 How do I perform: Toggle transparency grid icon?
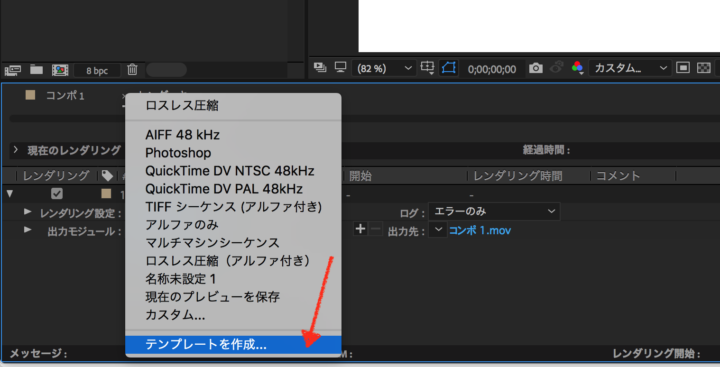703,68
